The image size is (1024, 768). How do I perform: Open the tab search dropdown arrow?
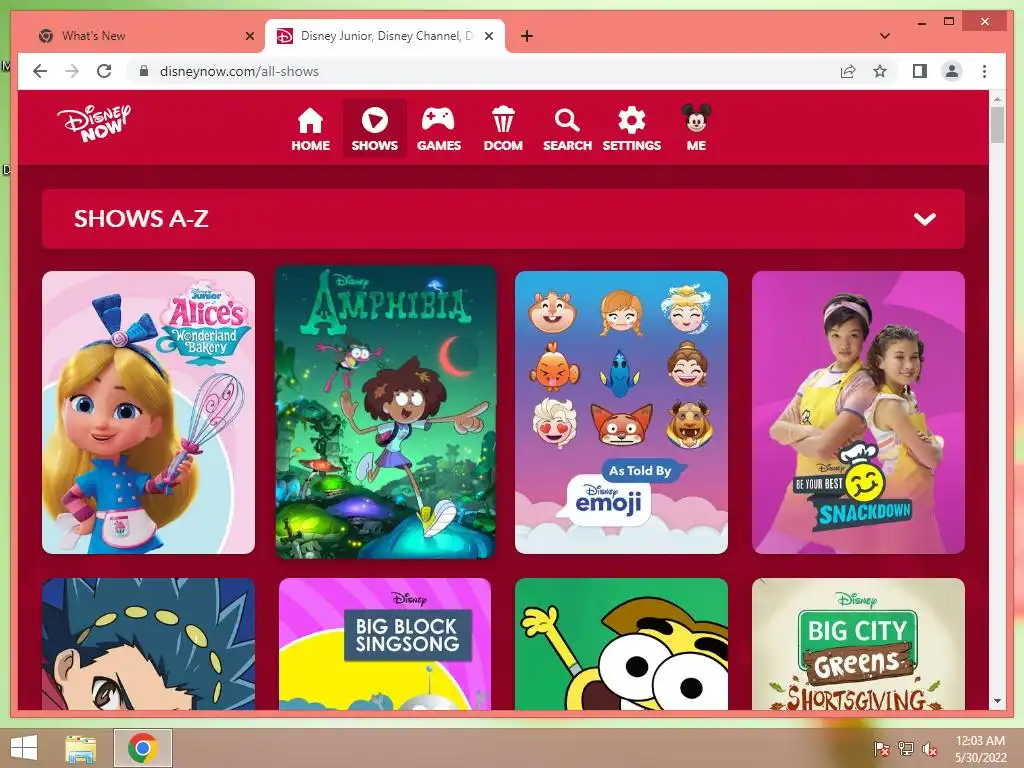click(x=885, y=37)
